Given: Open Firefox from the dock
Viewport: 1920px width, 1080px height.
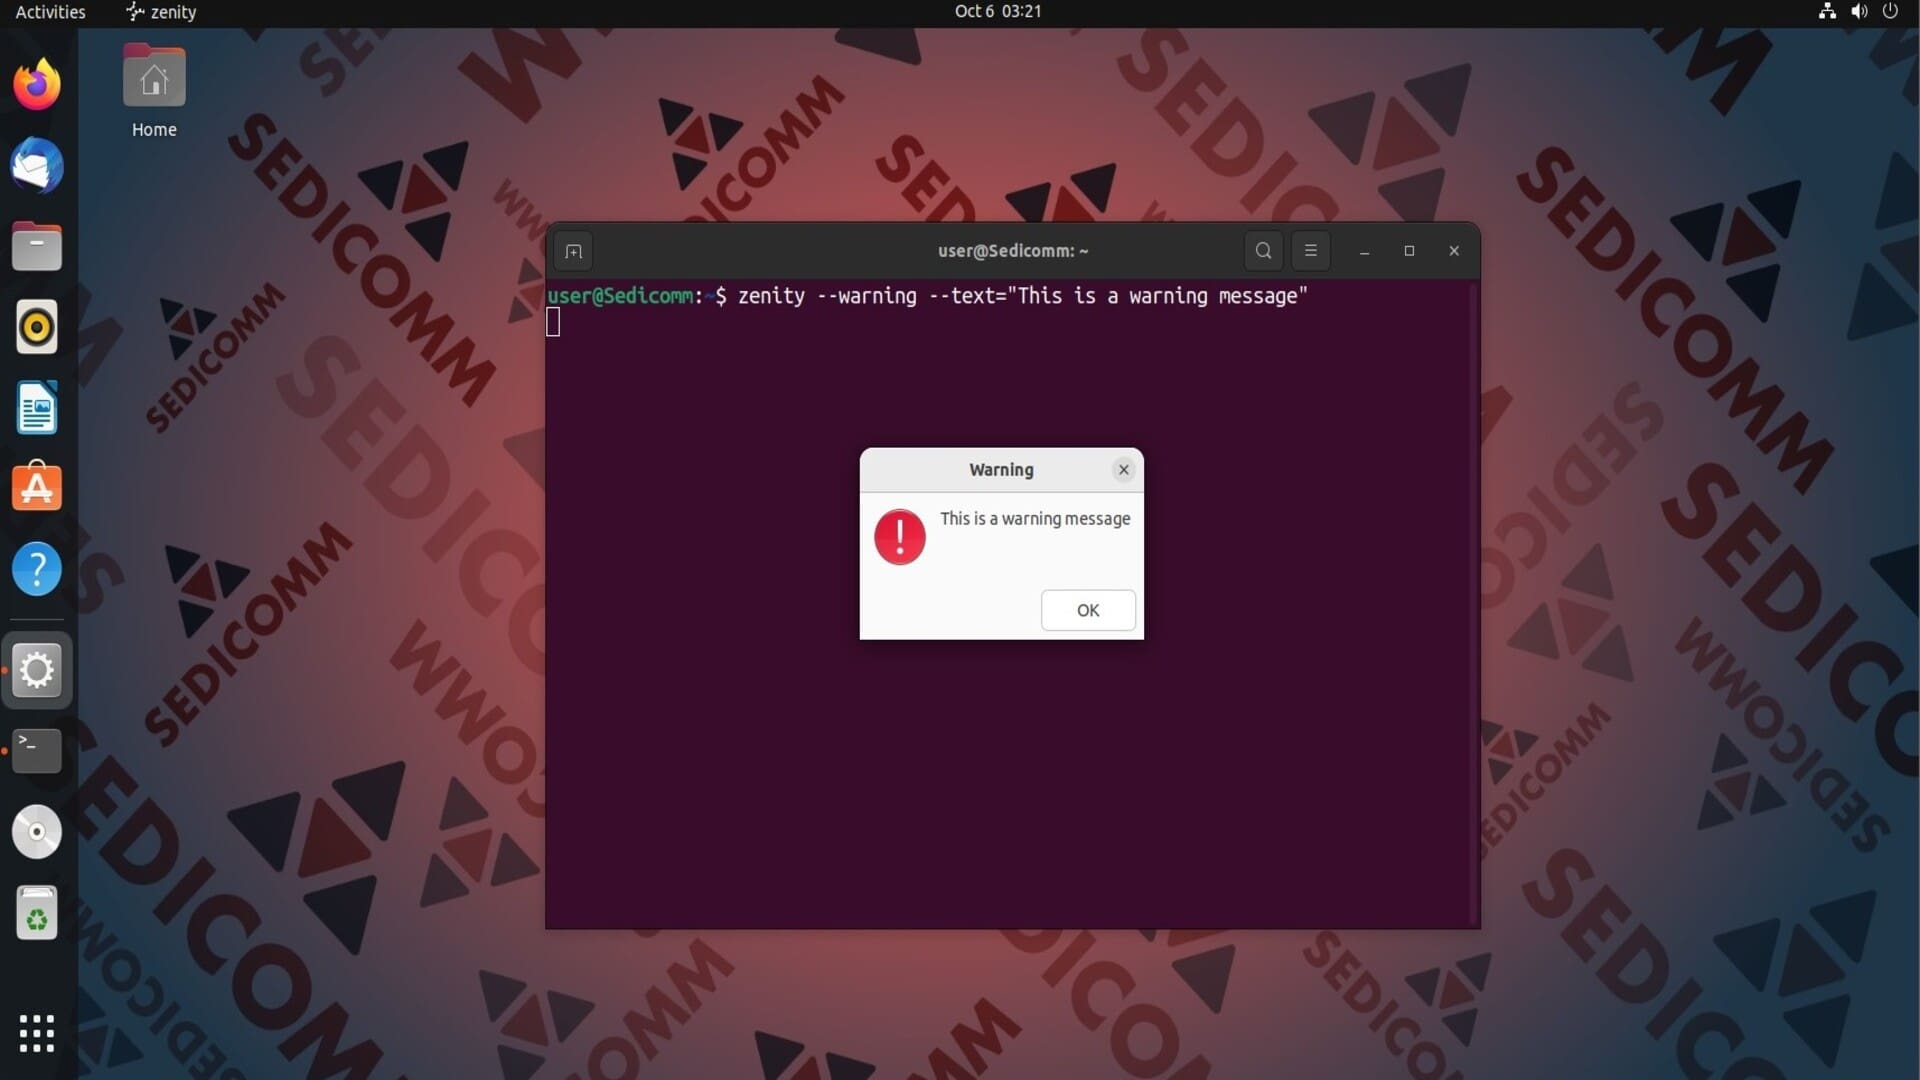Looking at the screenshot, I should click(37, 84).
